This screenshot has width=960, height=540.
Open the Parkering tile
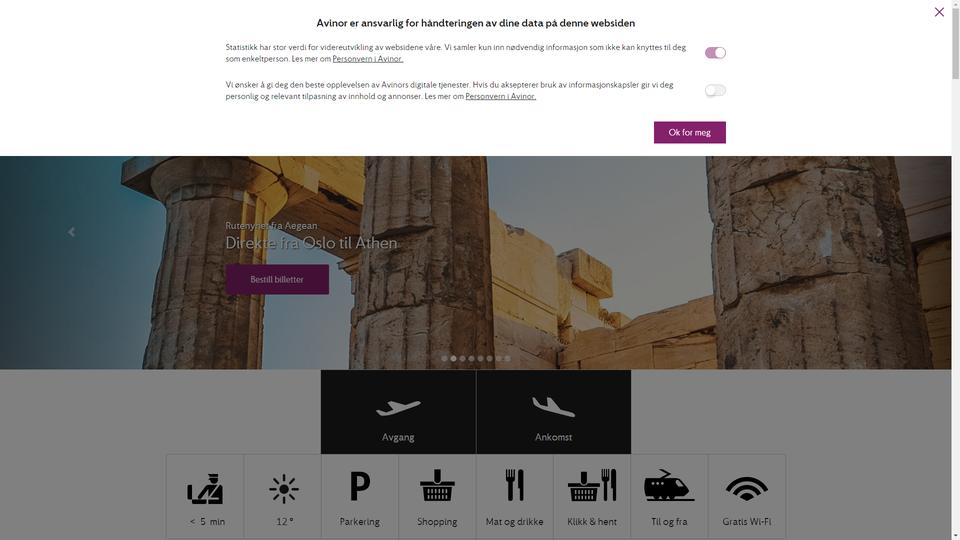tap(360, 497)
